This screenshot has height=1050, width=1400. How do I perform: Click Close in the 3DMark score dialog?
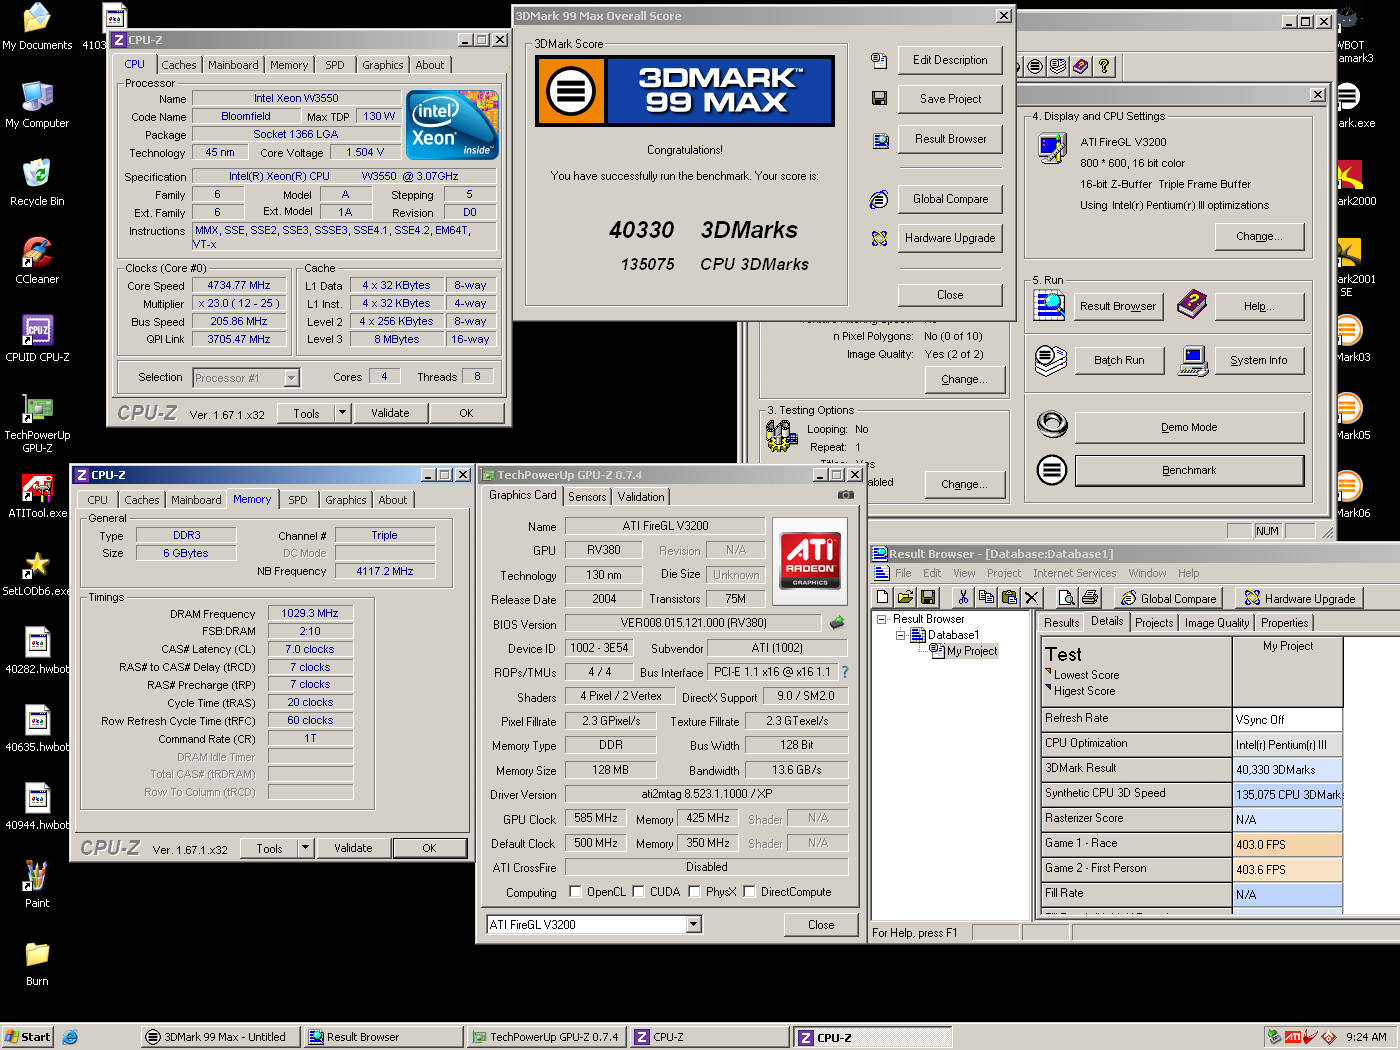950,295
